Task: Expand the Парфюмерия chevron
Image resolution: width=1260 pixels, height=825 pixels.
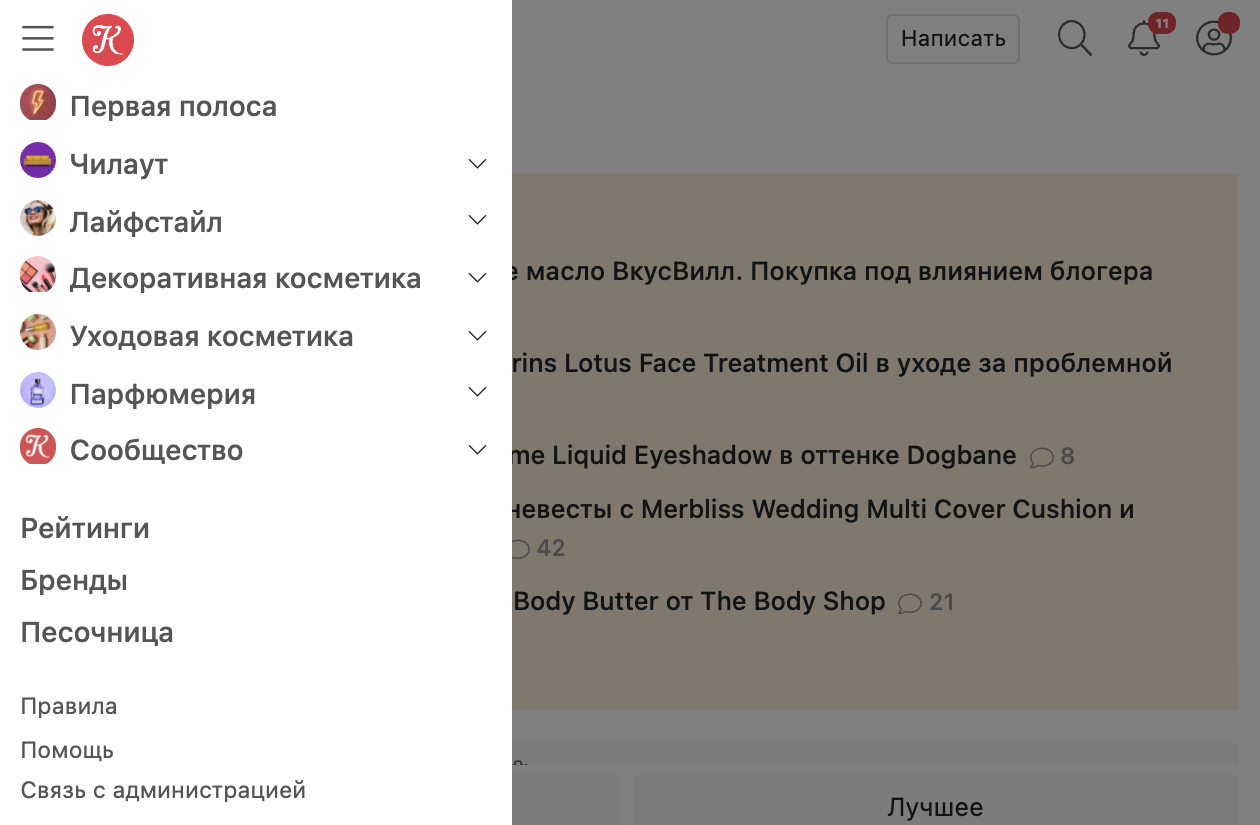Action: point(477,392)
